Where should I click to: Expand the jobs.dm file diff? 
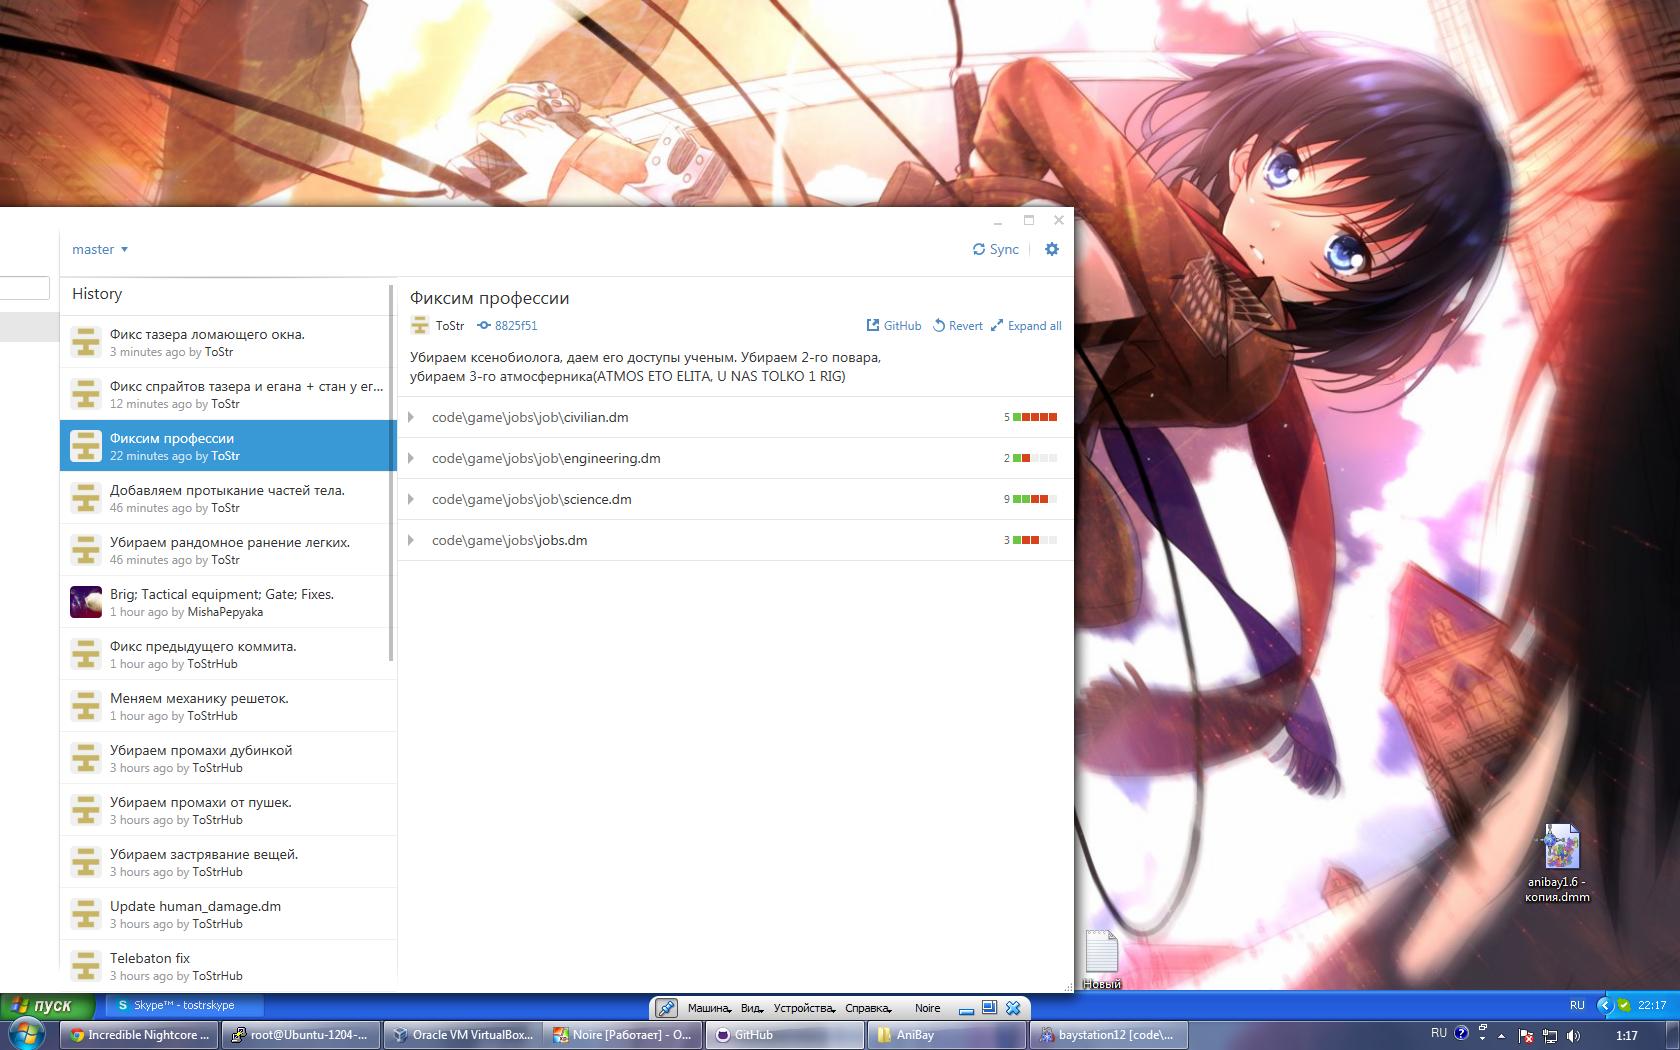pos(411,540)
